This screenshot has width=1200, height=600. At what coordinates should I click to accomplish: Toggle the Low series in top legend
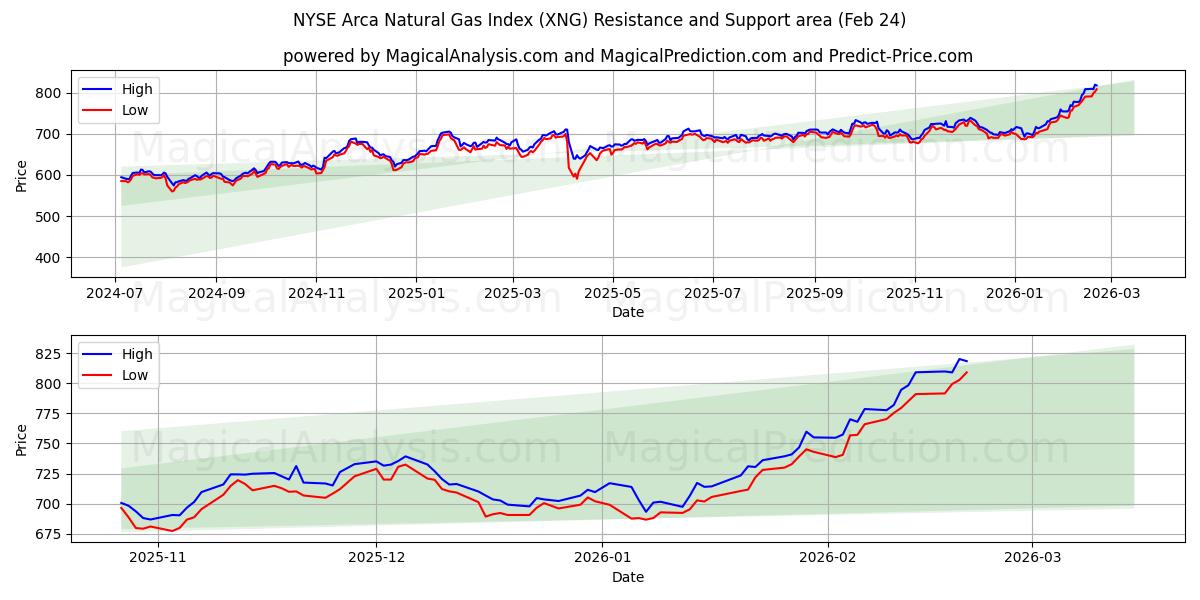click(127, 109)
